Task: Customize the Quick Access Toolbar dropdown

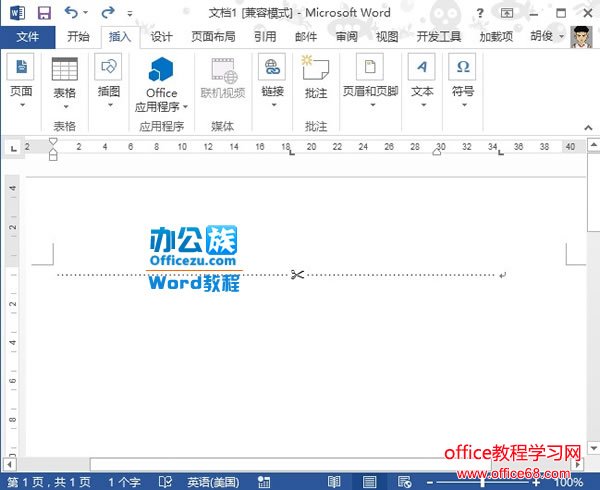Action: click(x=130, y=14)
